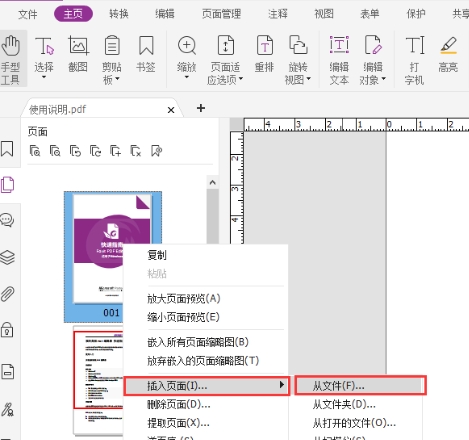Expand the 编辑对象 (Edit Object) dropdown
The image size is (469, 440).
pos(383,79)
